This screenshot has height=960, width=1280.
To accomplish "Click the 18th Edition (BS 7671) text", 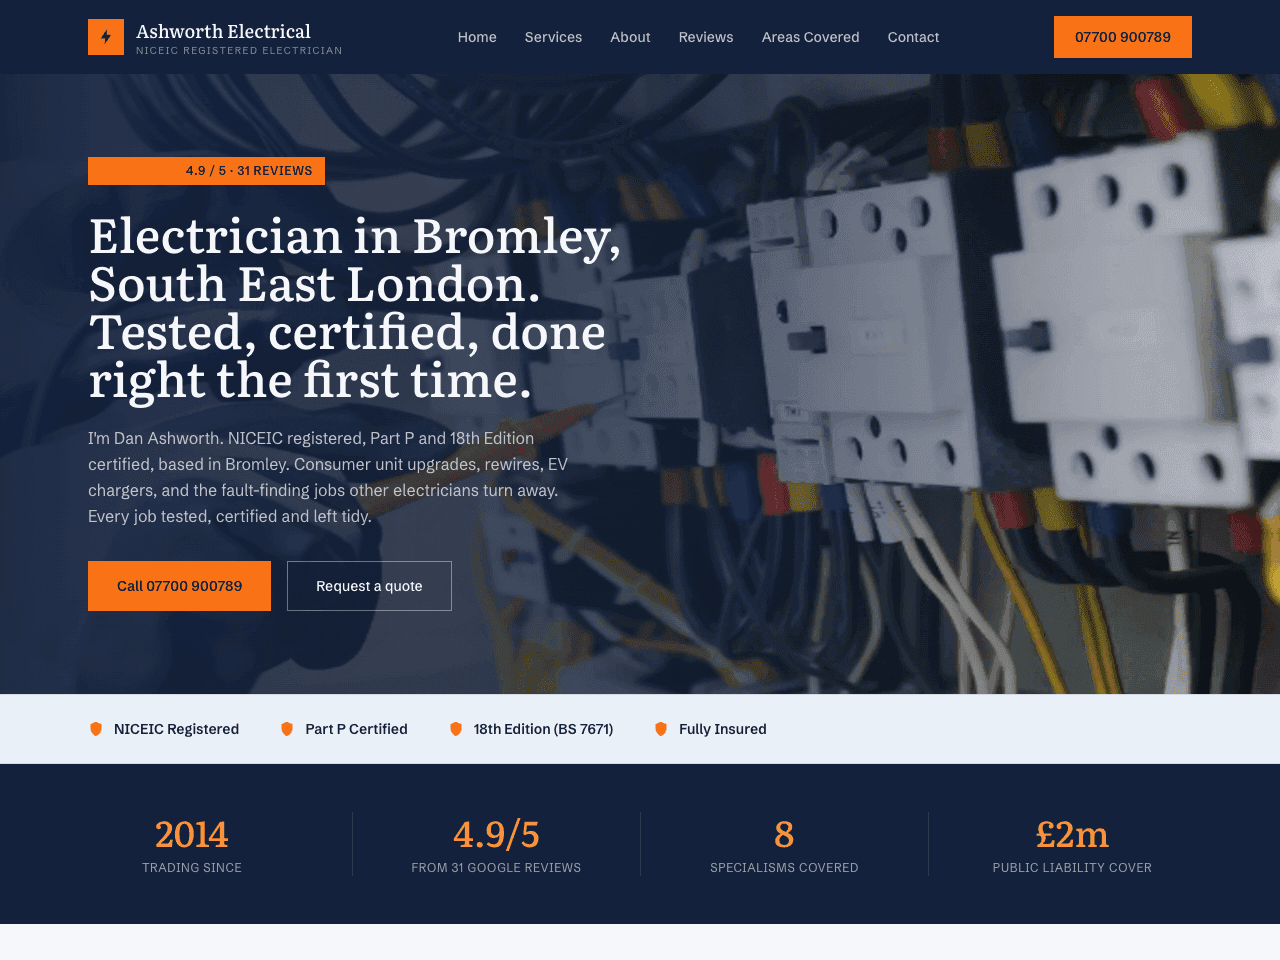I will pyautogui.click(x=543, y=729).
